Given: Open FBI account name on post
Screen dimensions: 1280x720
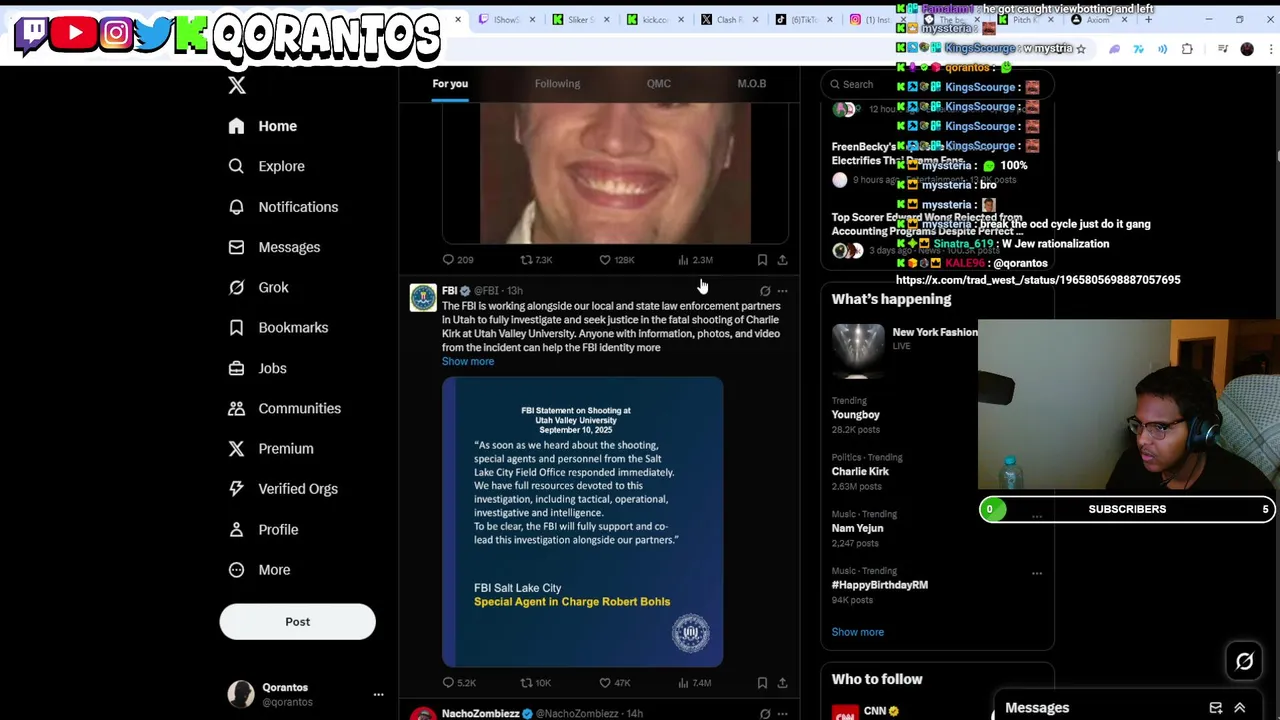Looking at the screenshot, I should [449, 291].
